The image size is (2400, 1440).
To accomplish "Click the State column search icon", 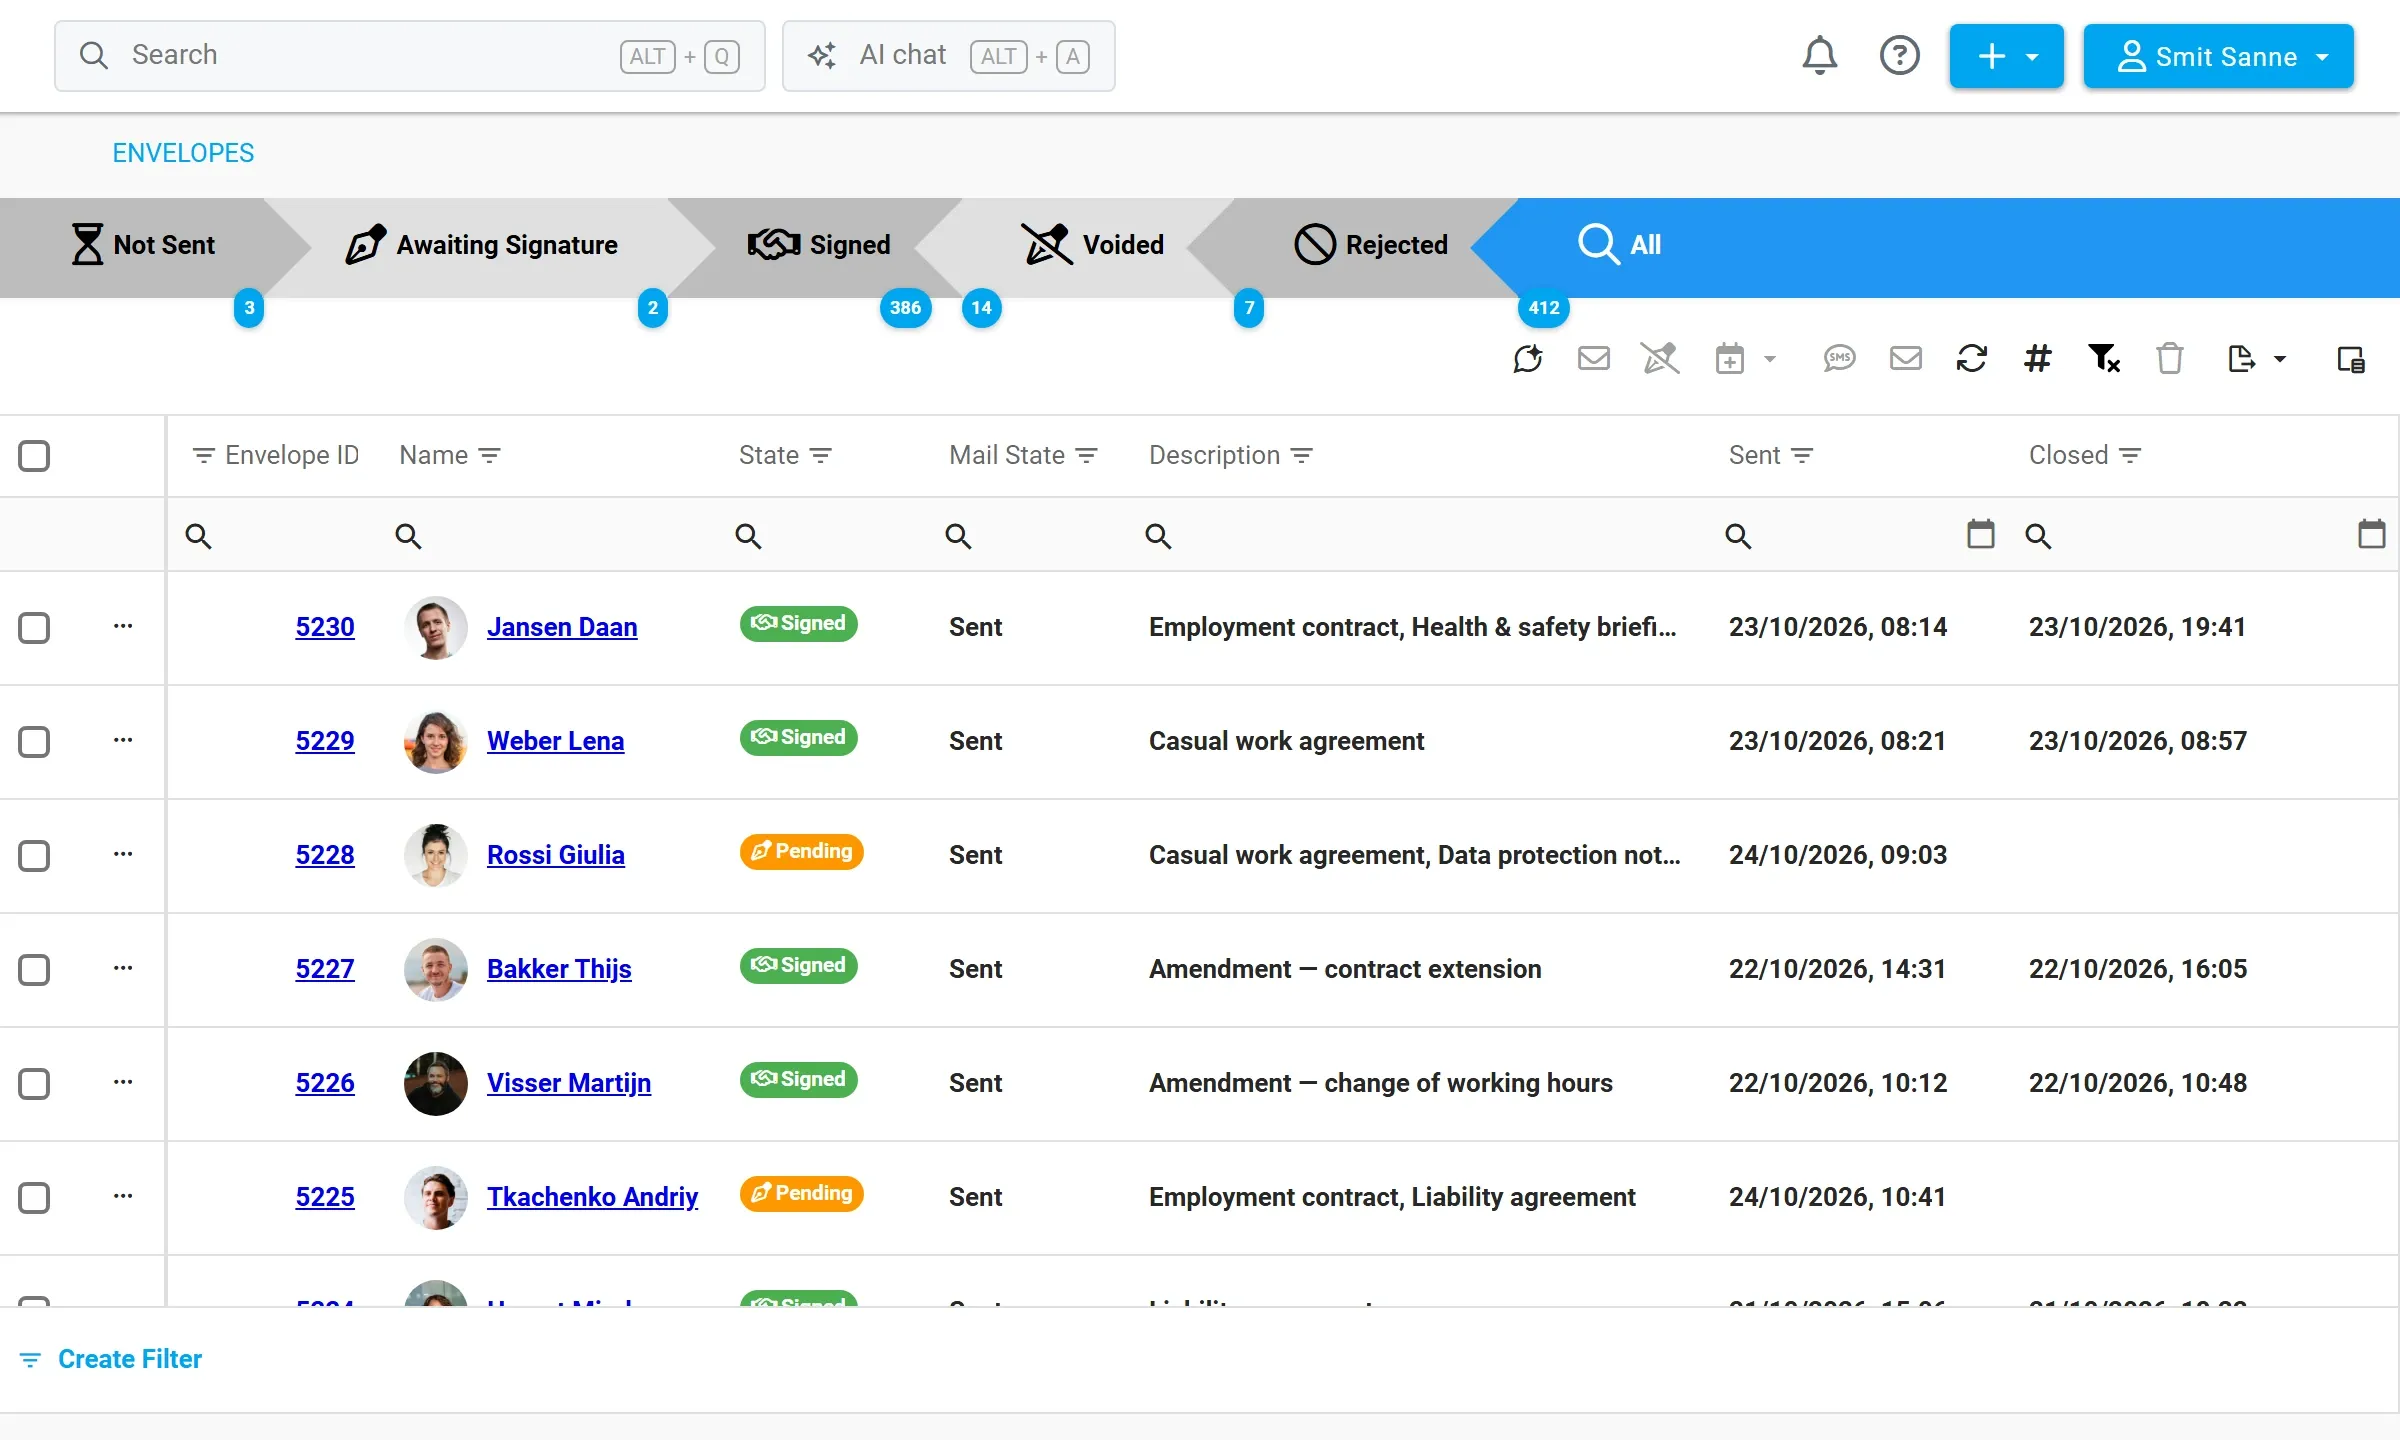I will pyautogui.click(x=748, y=536).
